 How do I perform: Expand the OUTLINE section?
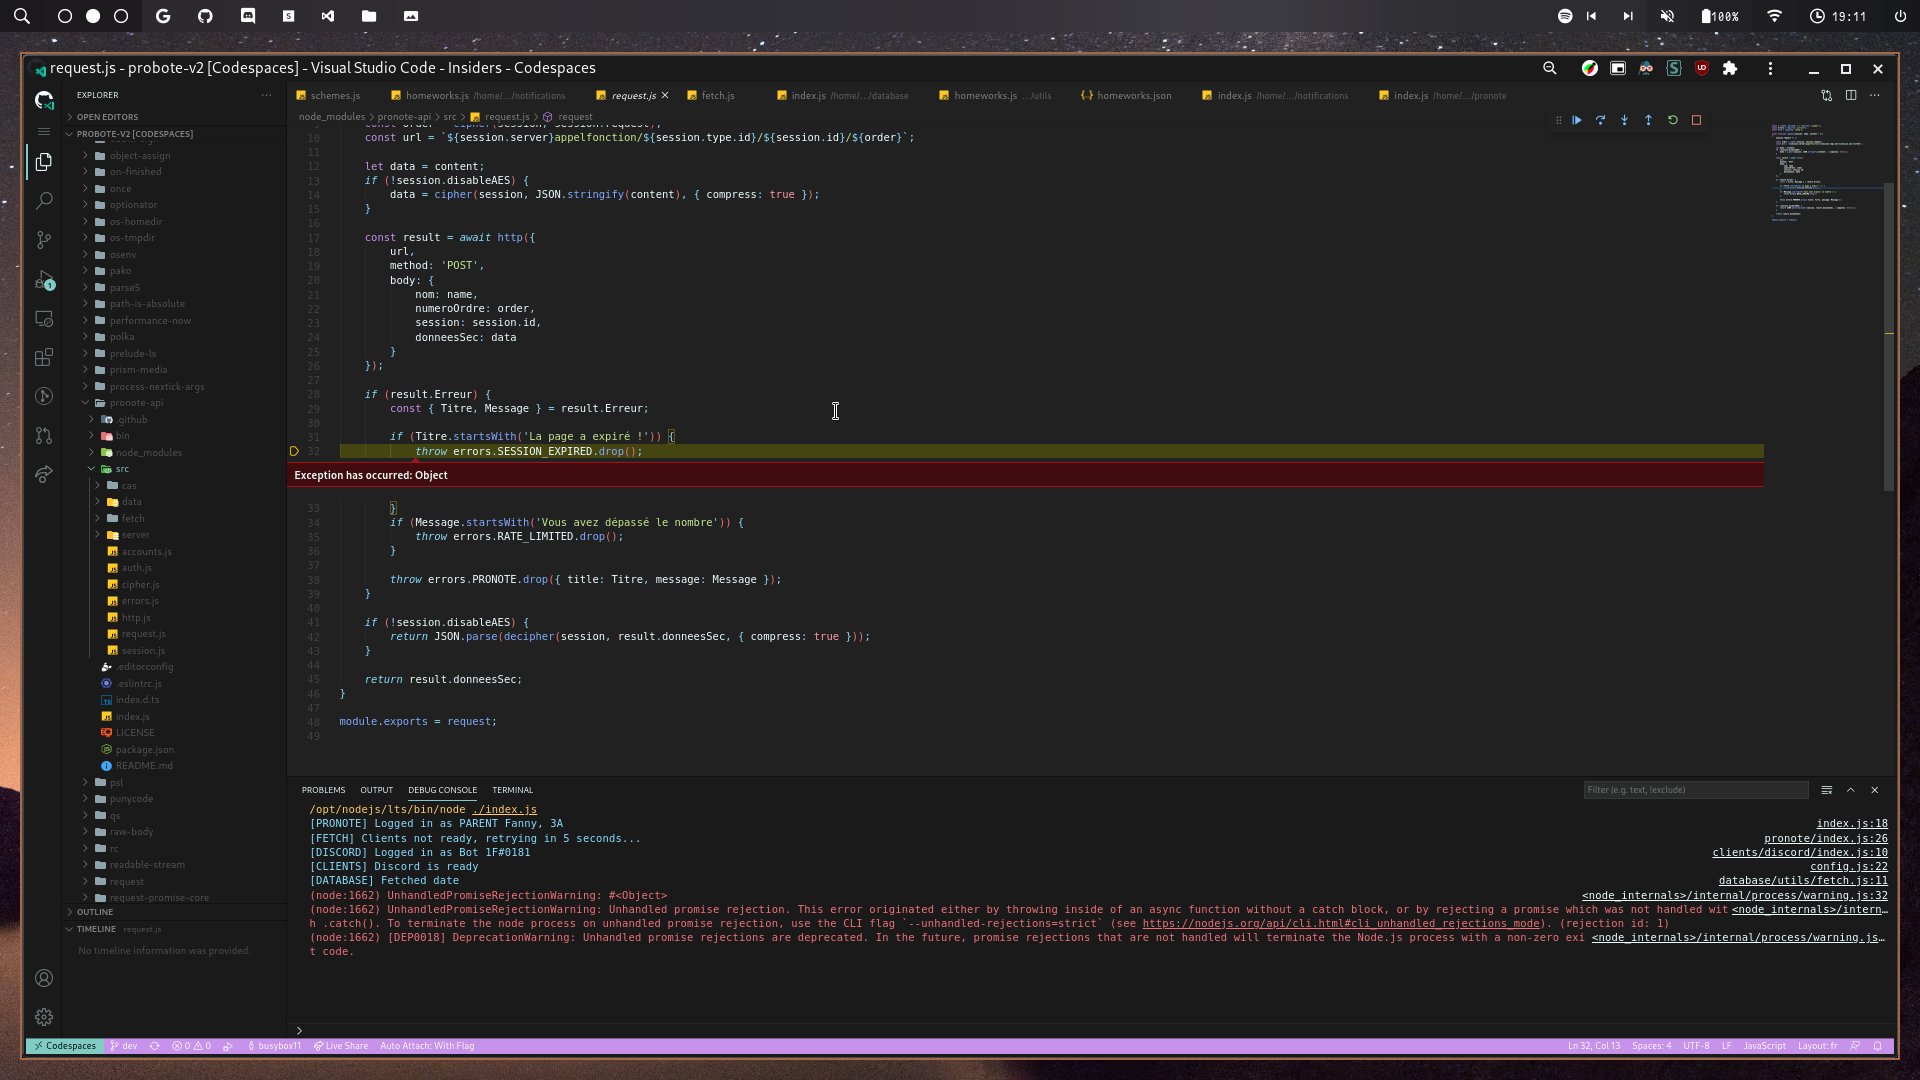[x=96, y=911]
